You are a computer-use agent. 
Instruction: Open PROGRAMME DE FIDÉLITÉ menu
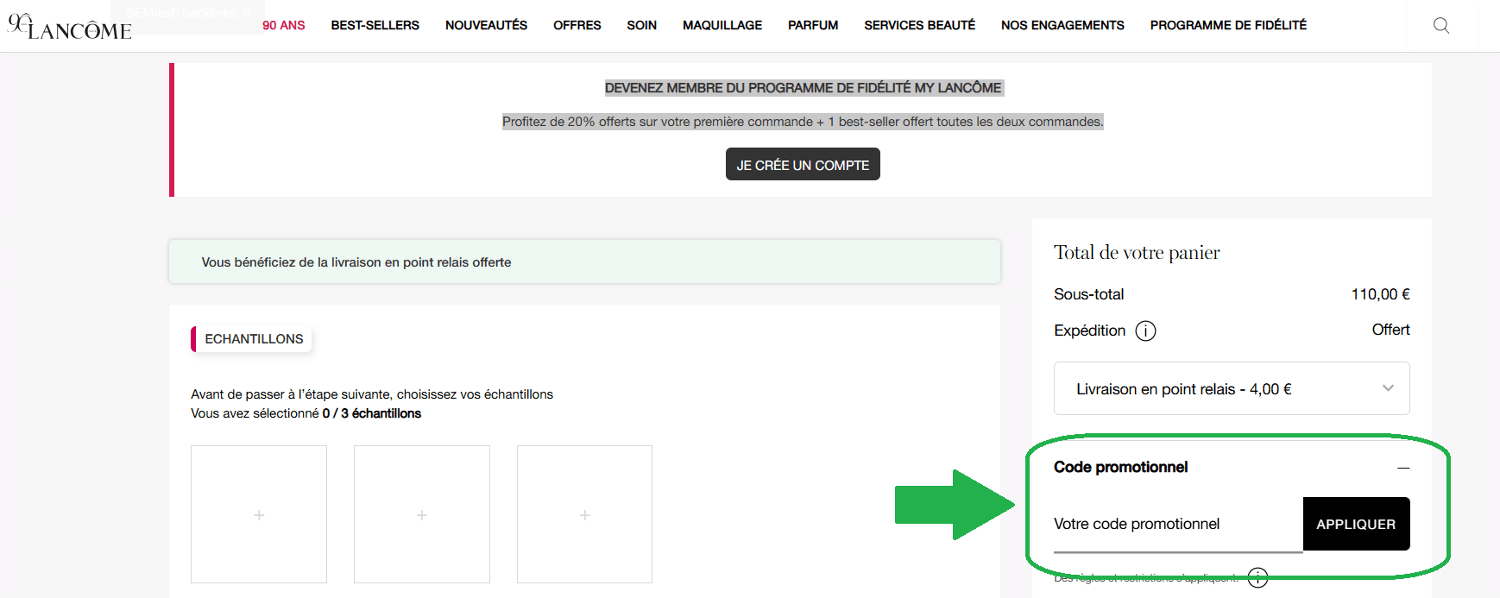[1228, 26]
